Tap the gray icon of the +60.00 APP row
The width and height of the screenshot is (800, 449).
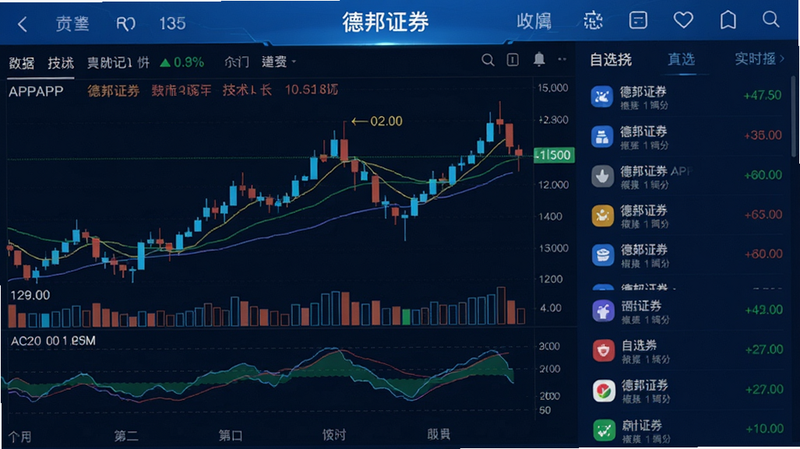(x=603, y=177)
